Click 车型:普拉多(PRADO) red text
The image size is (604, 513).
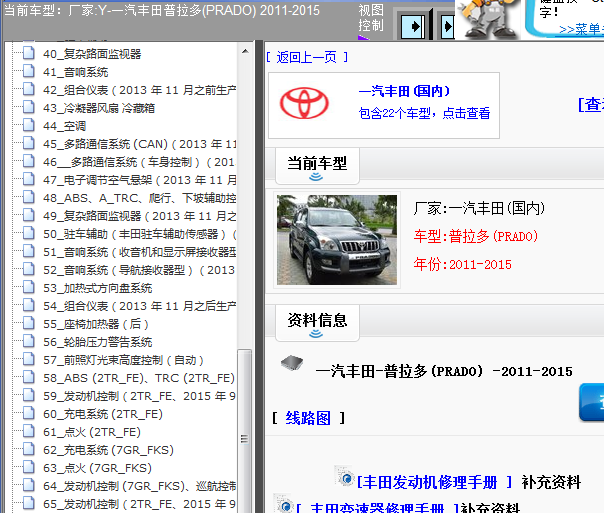[476, 236]
